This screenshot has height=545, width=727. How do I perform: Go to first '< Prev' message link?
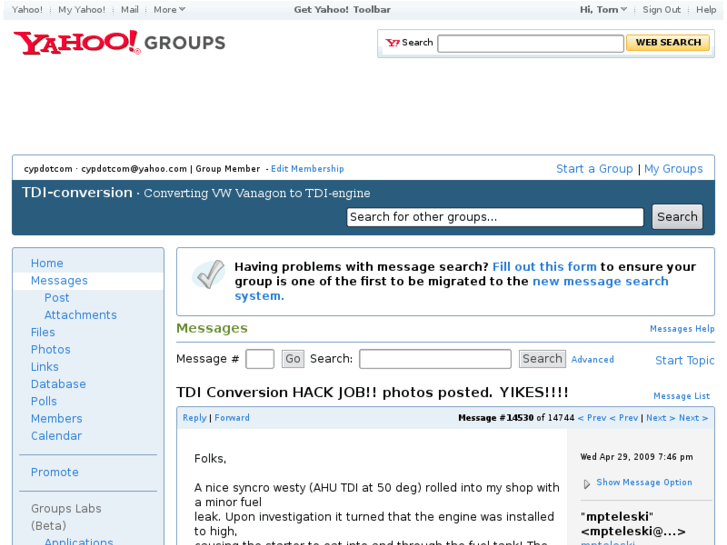tap(592, 418)
